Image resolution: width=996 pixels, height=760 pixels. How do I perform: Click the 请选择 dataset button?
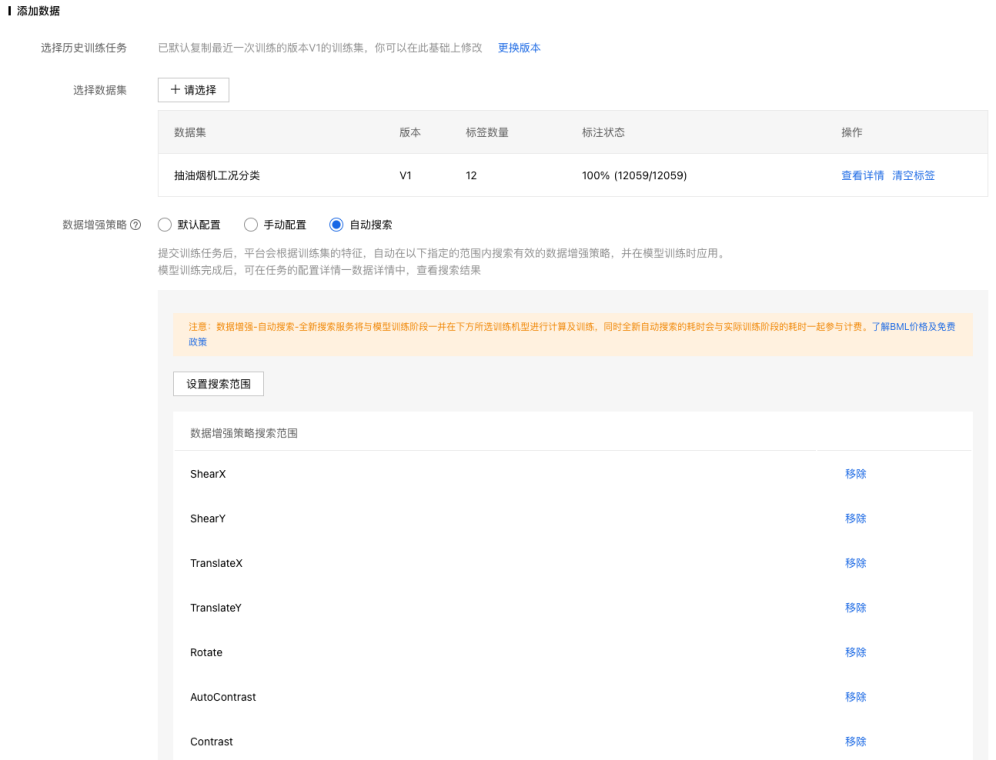[194, 90]
